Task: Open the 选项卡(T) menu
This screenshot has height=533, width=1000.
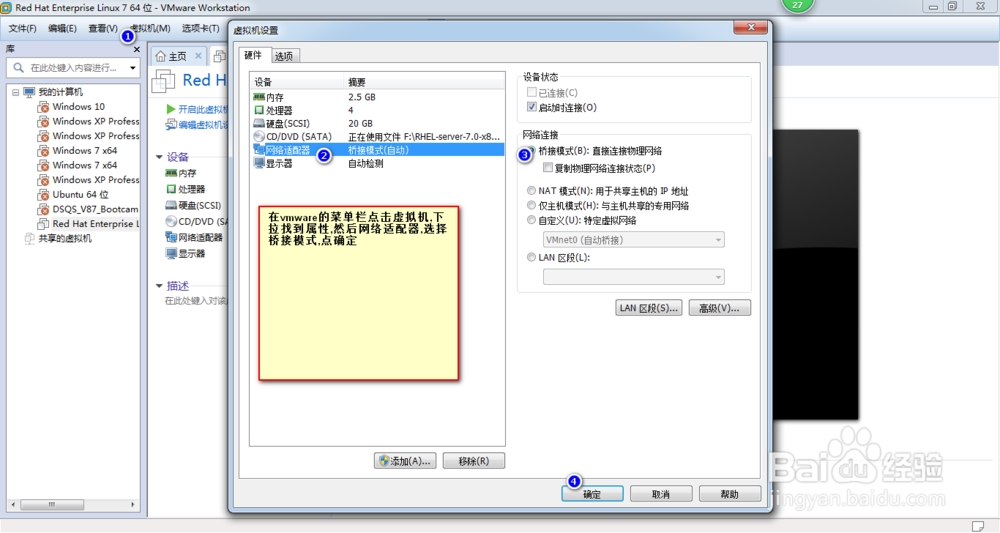Action: click(200, 28)
